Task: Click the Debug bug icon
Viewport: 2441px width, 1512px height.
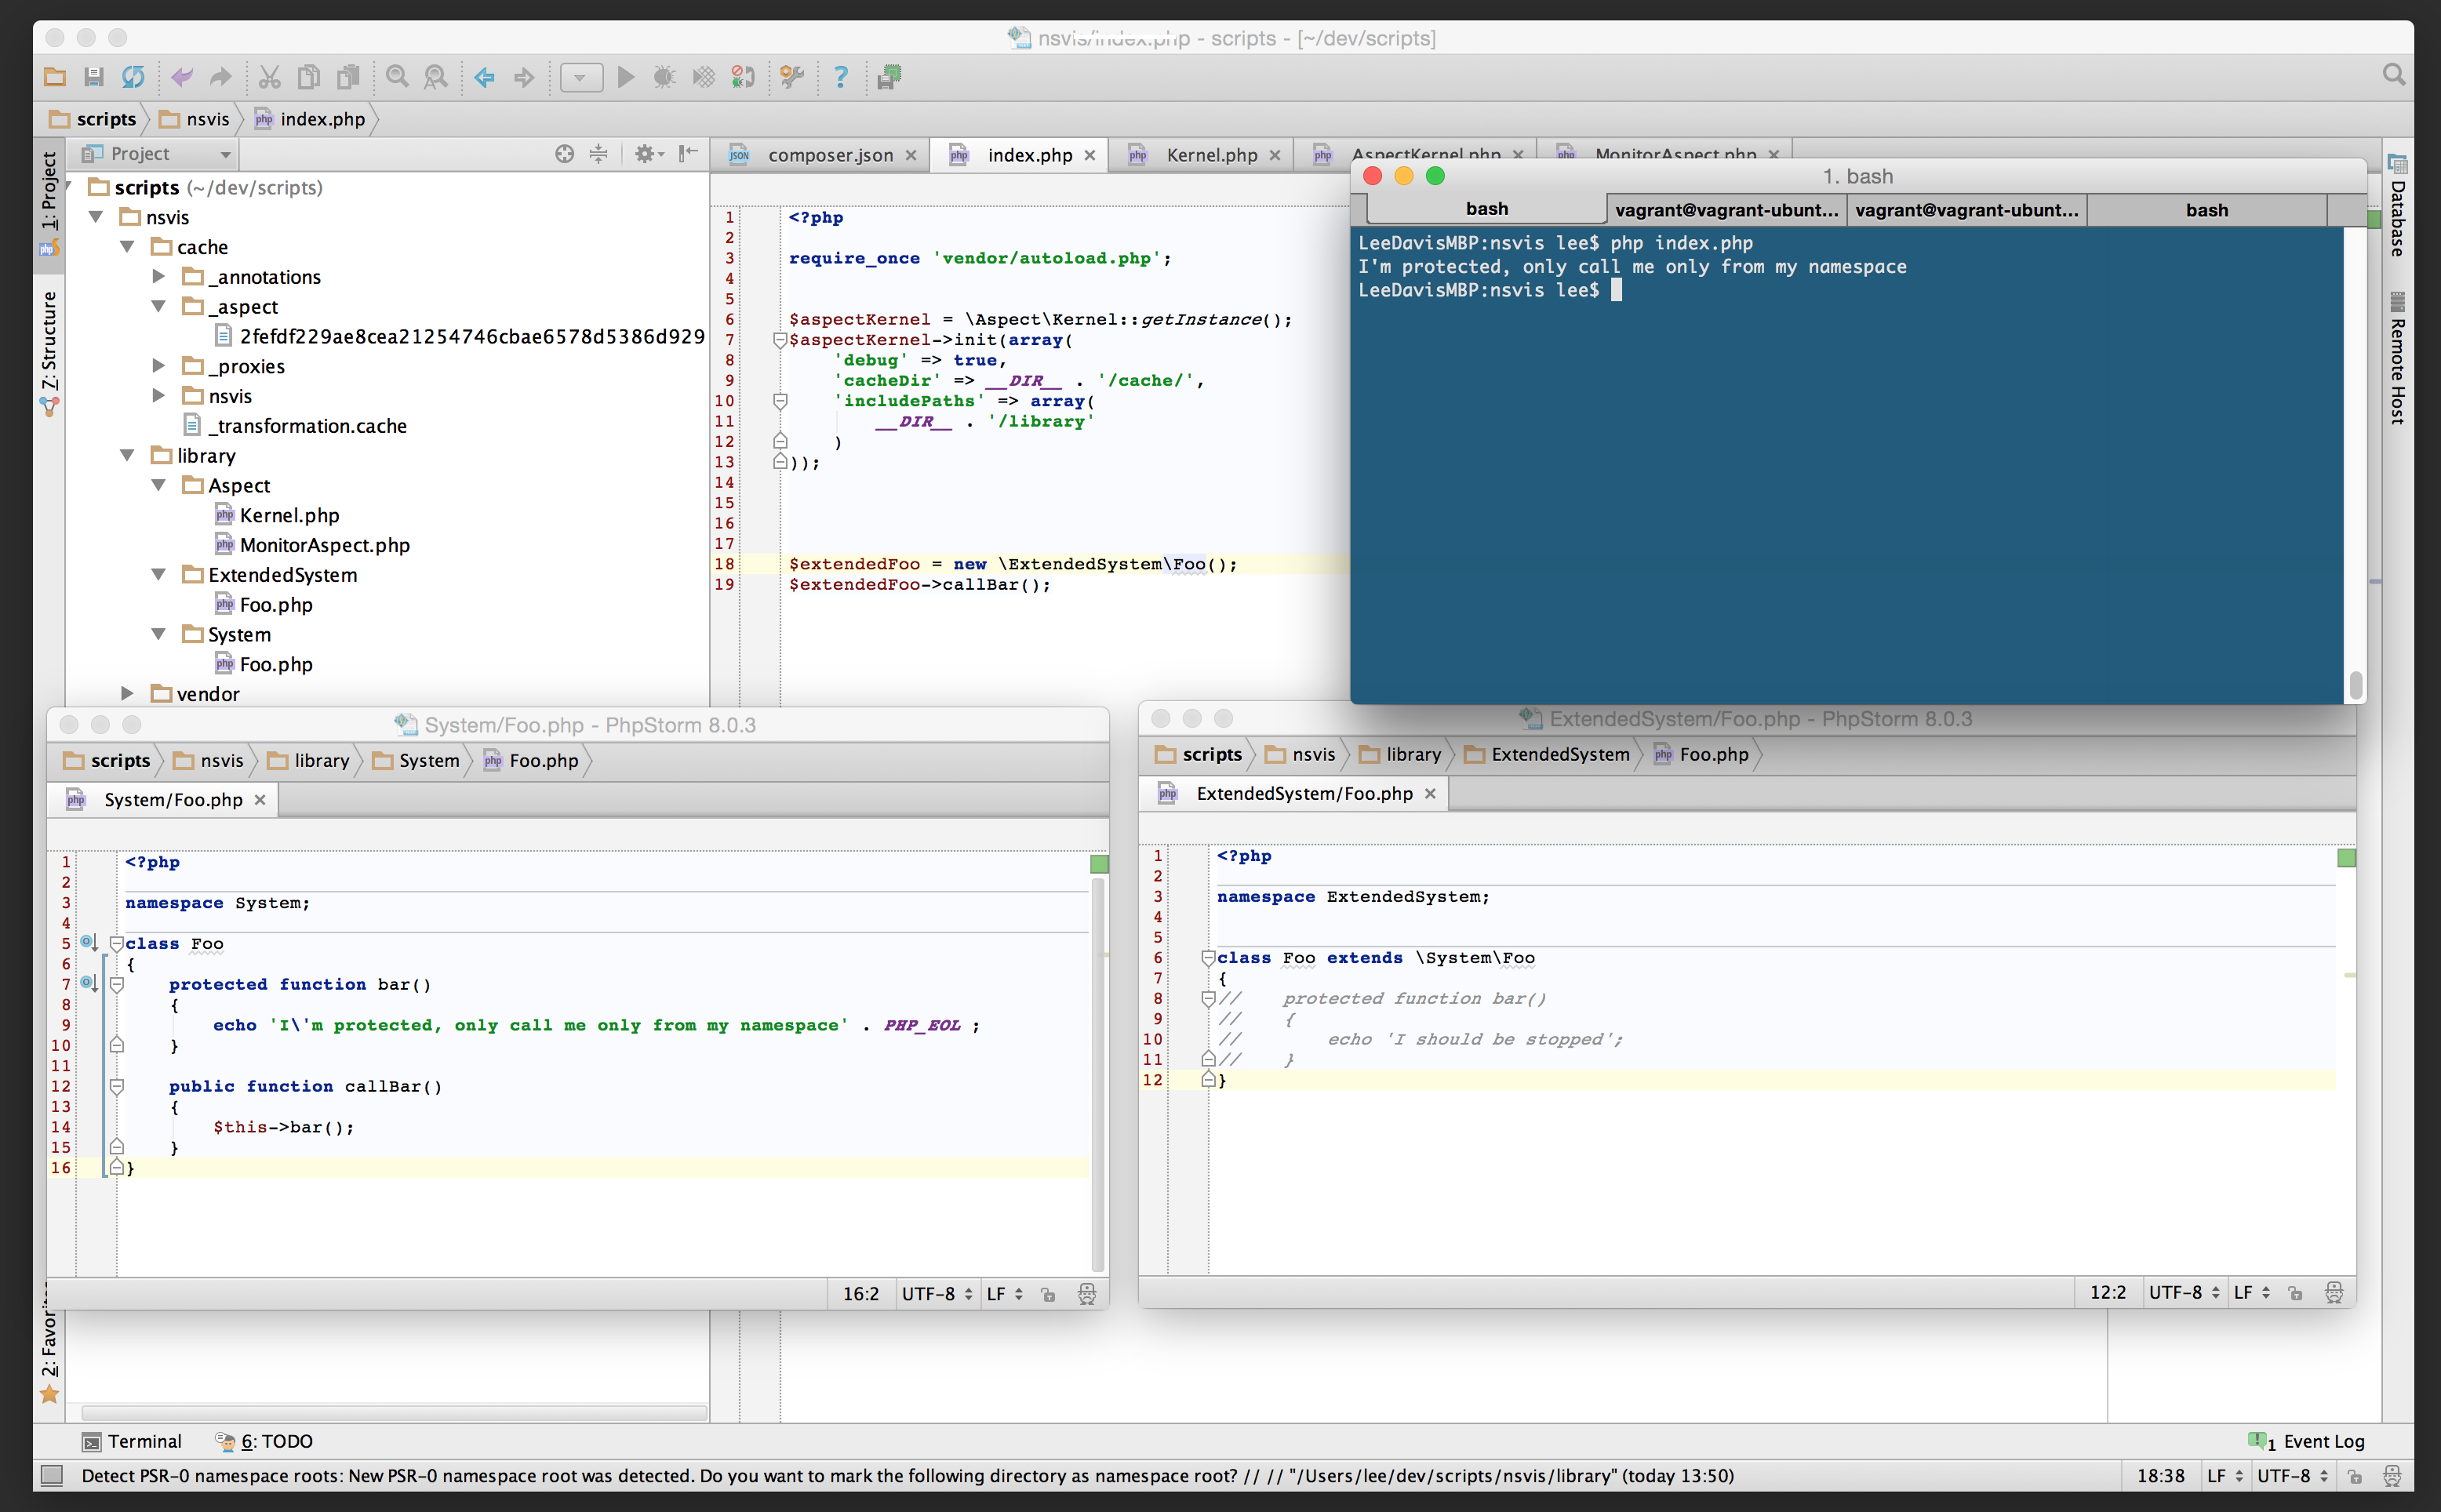Action: tap(664, 77)
